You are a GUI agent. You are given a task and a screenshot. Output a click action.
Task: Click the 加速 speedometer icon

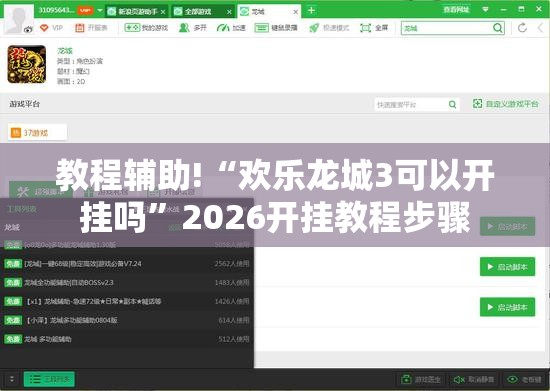[x=223, y=28]
